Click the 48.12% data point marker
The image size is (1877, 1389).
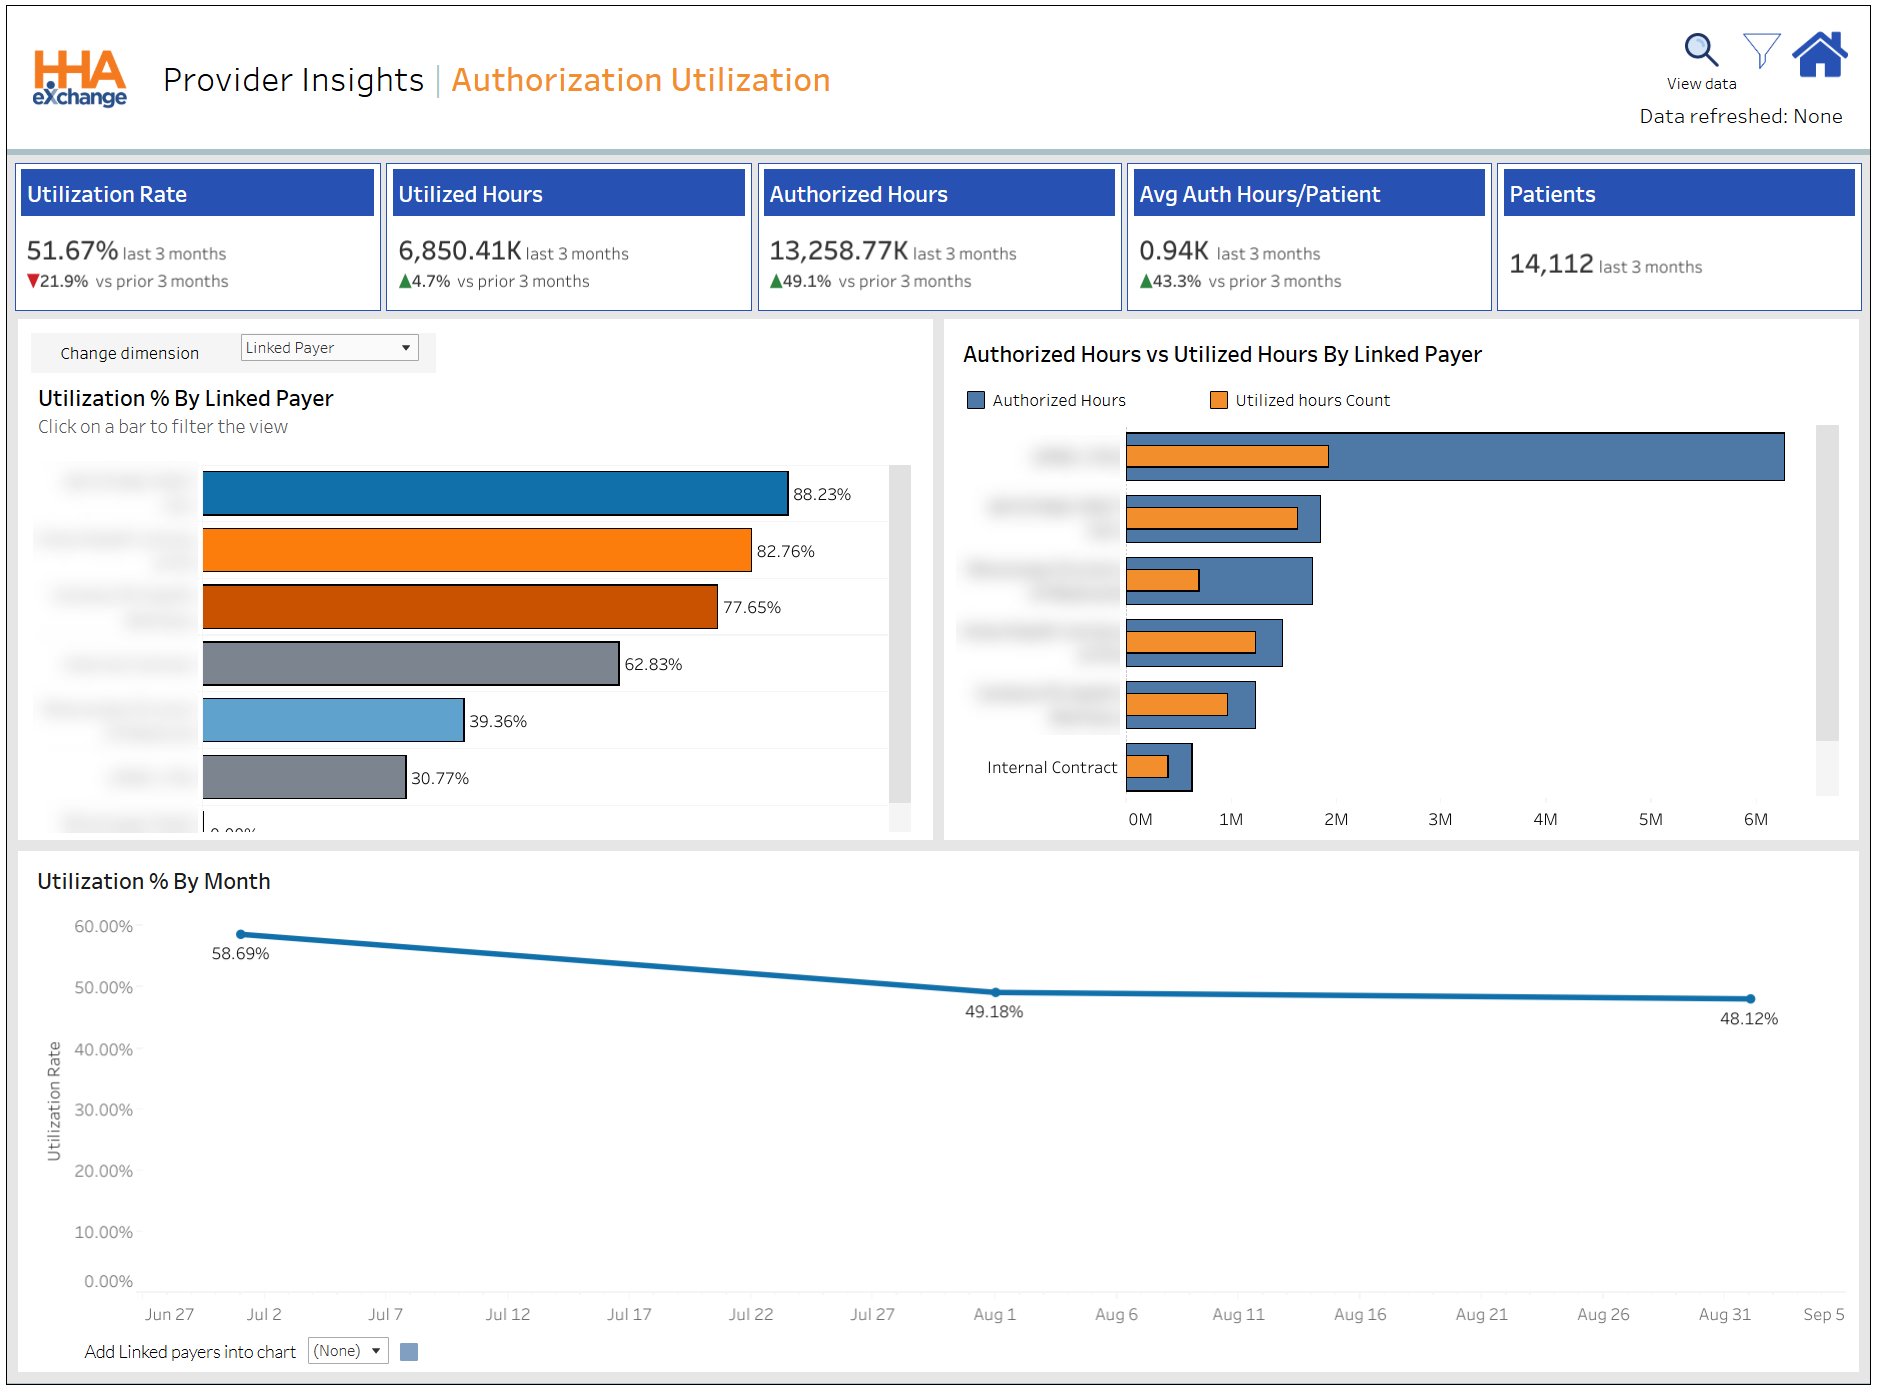(1750, 998)
